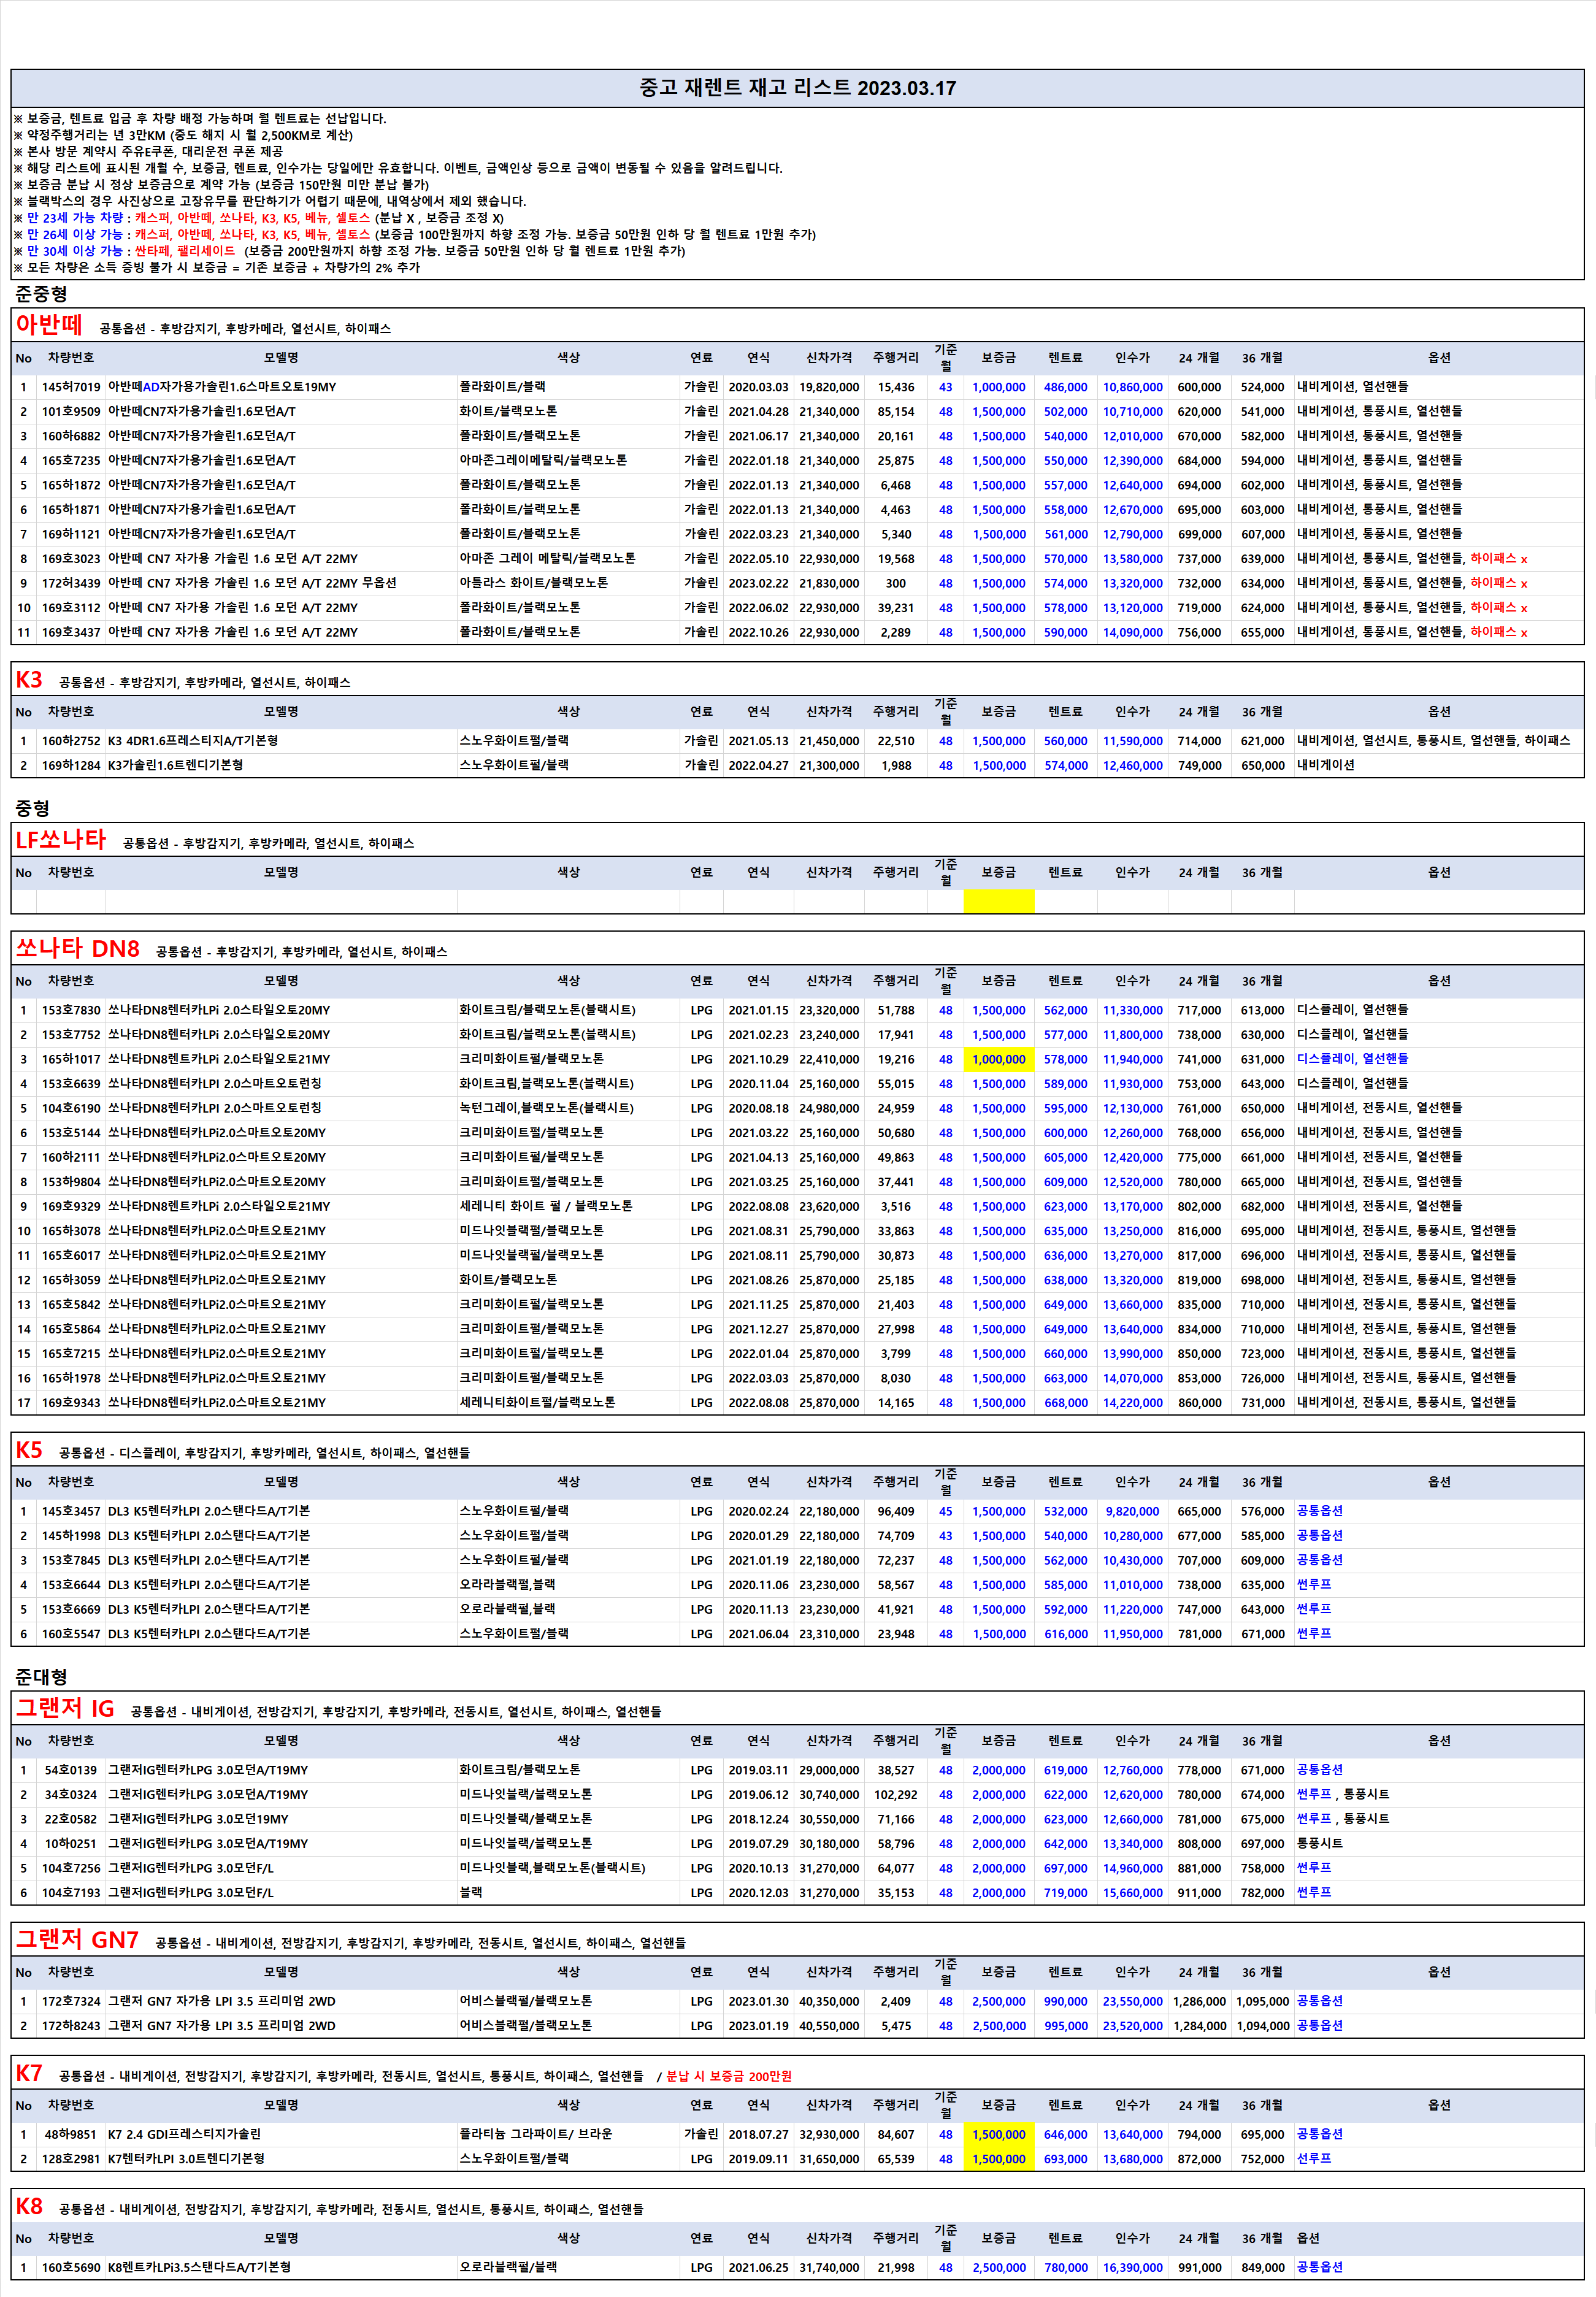
Task: Click "인수가" header in 그랜저 GN7 table
Action: (x=1132, y=1971)
